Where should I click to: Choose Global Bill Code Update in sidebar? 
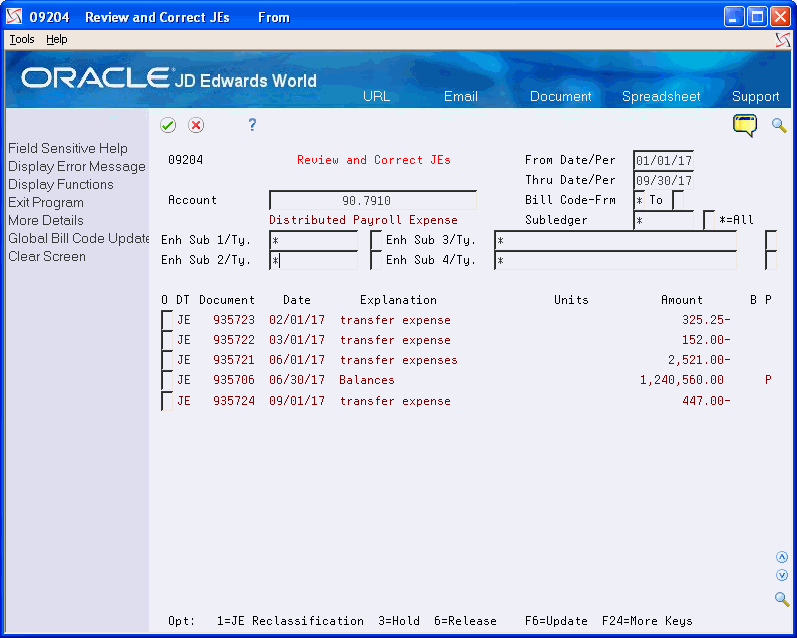tap(78, 238)
